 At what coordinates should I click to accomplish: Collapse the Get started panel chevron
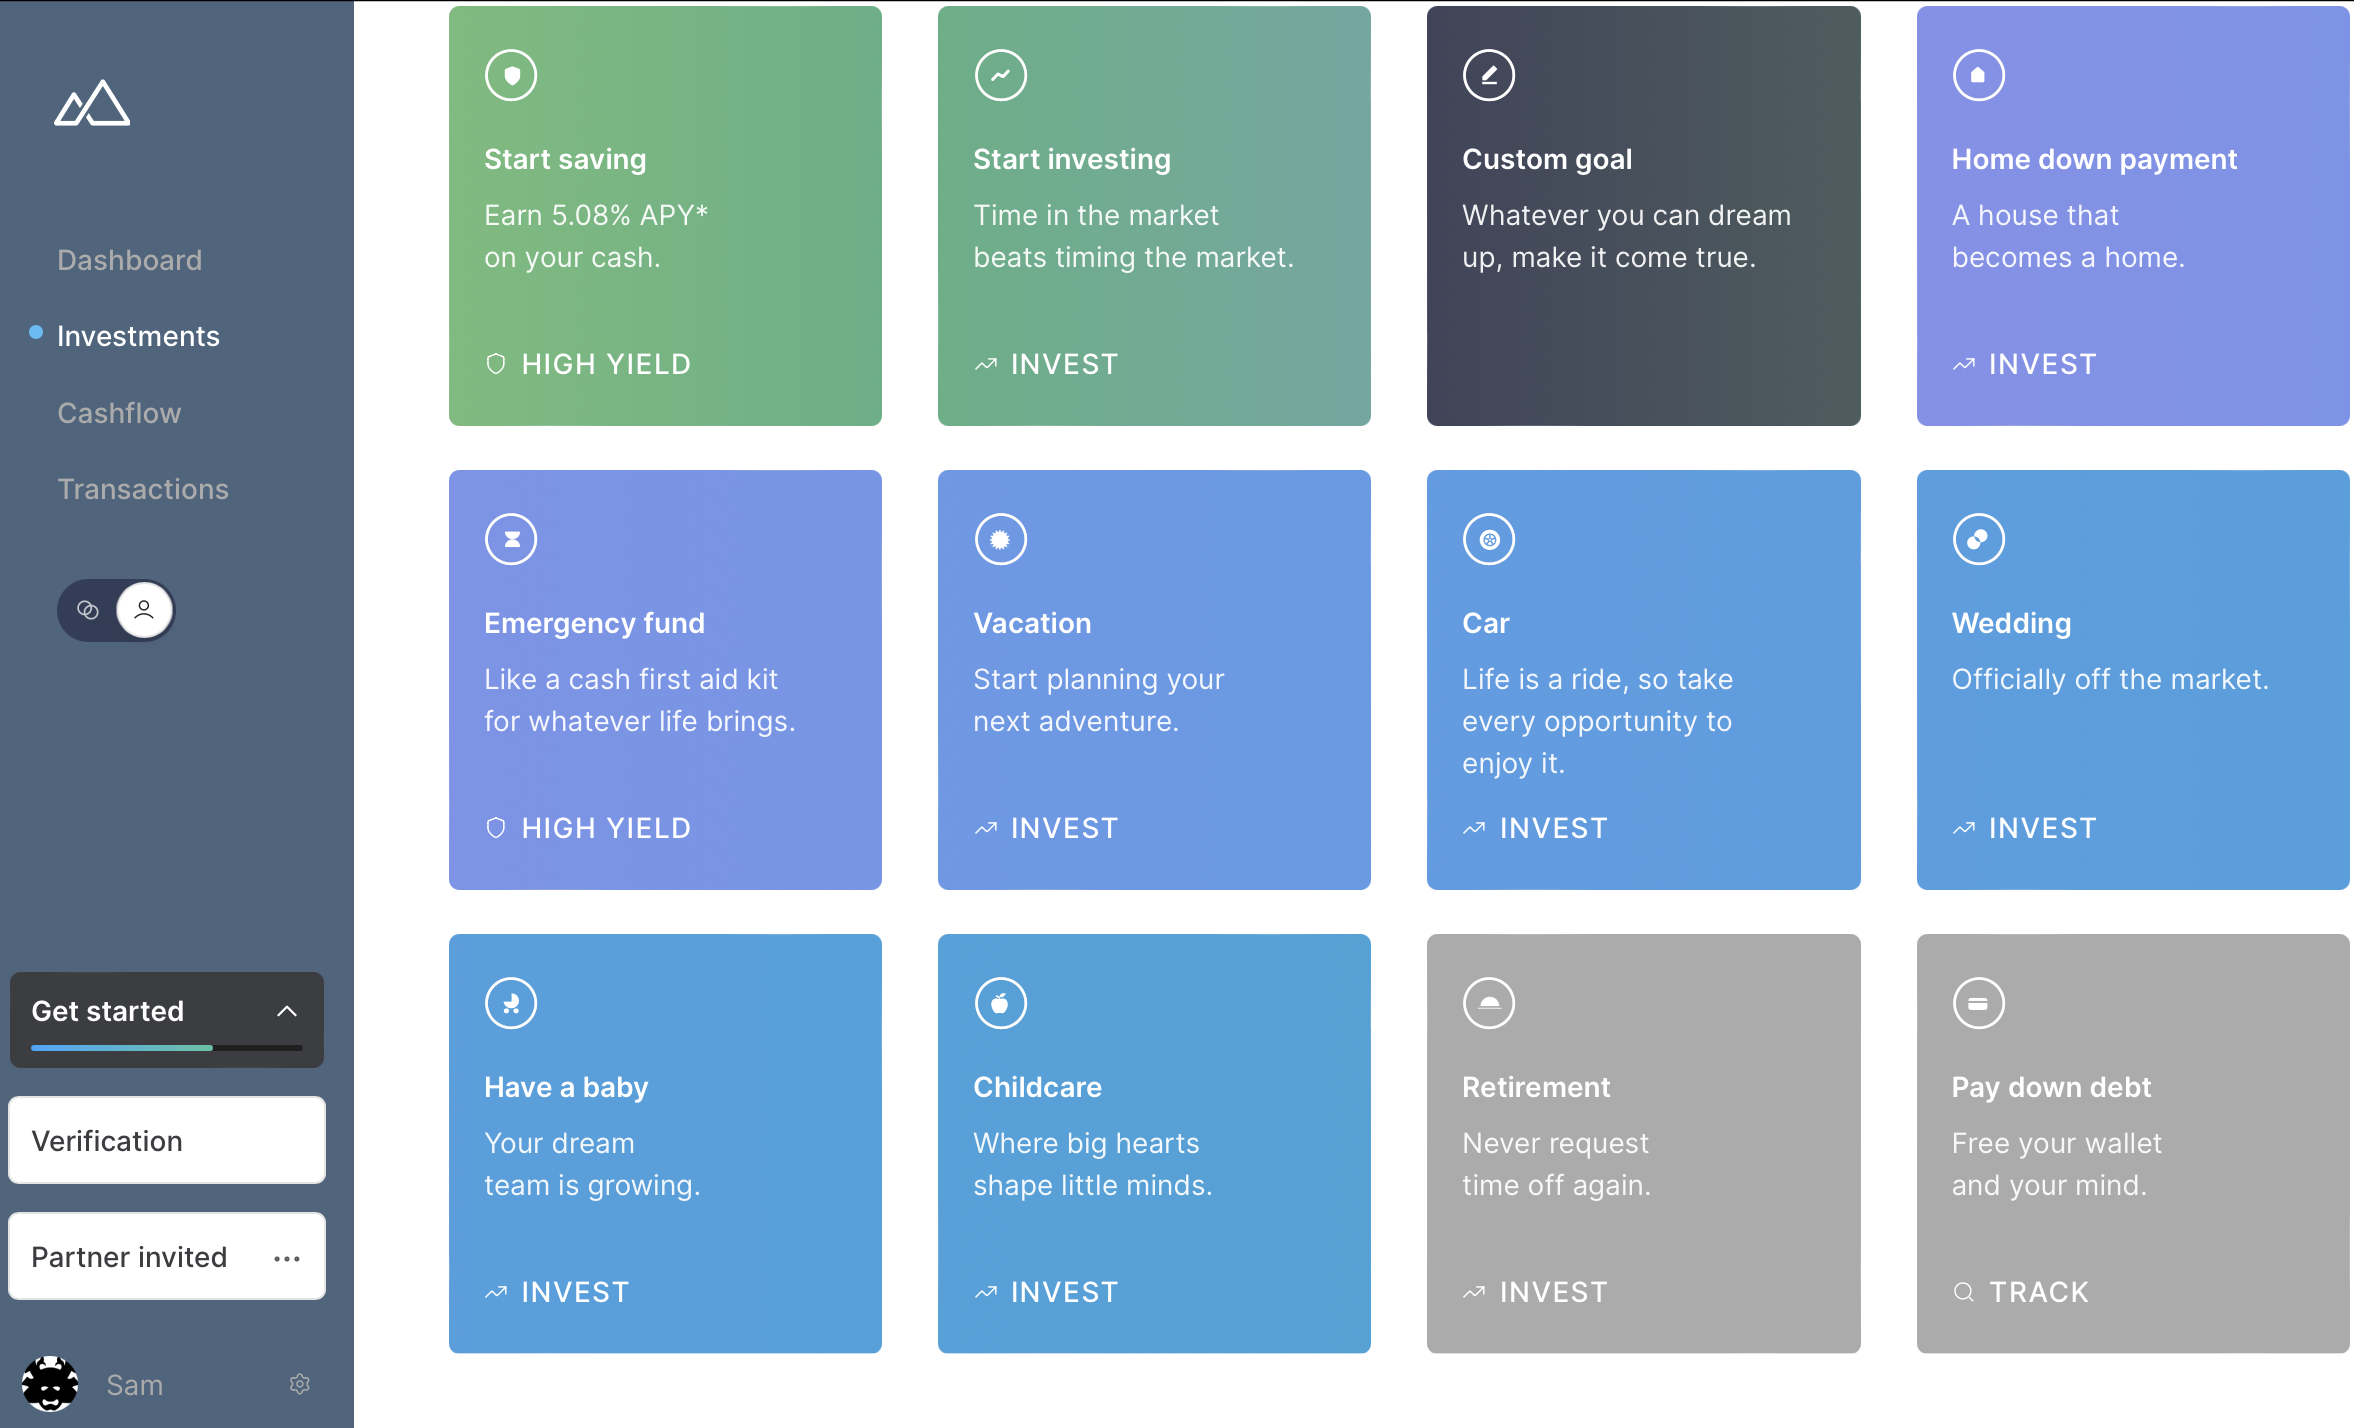[x=287, y=1011]
